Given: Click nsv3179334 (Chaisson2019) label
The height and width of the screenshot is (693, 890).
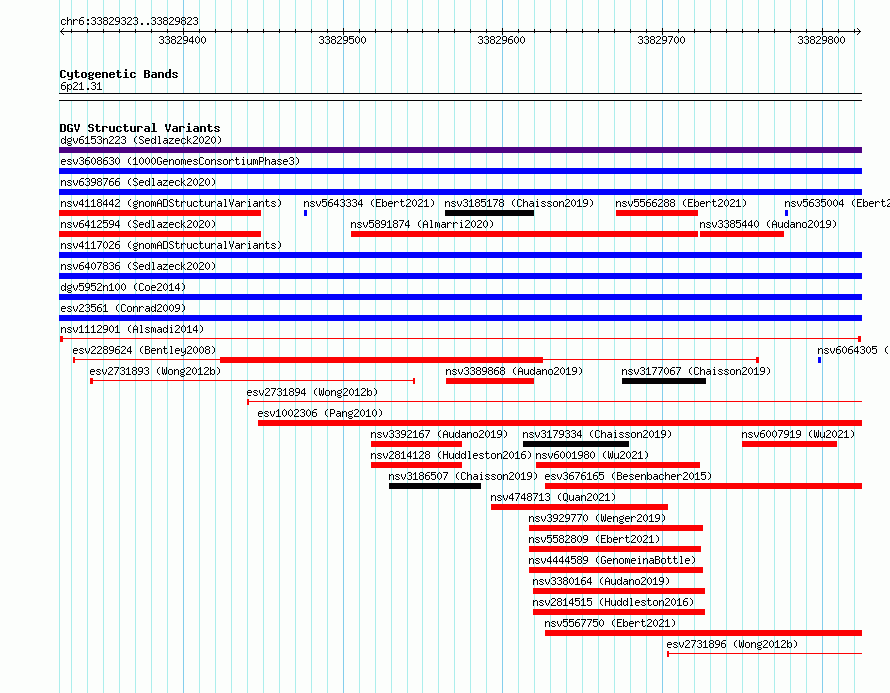Looking at the screenshot, I should [x=597, y=434].
